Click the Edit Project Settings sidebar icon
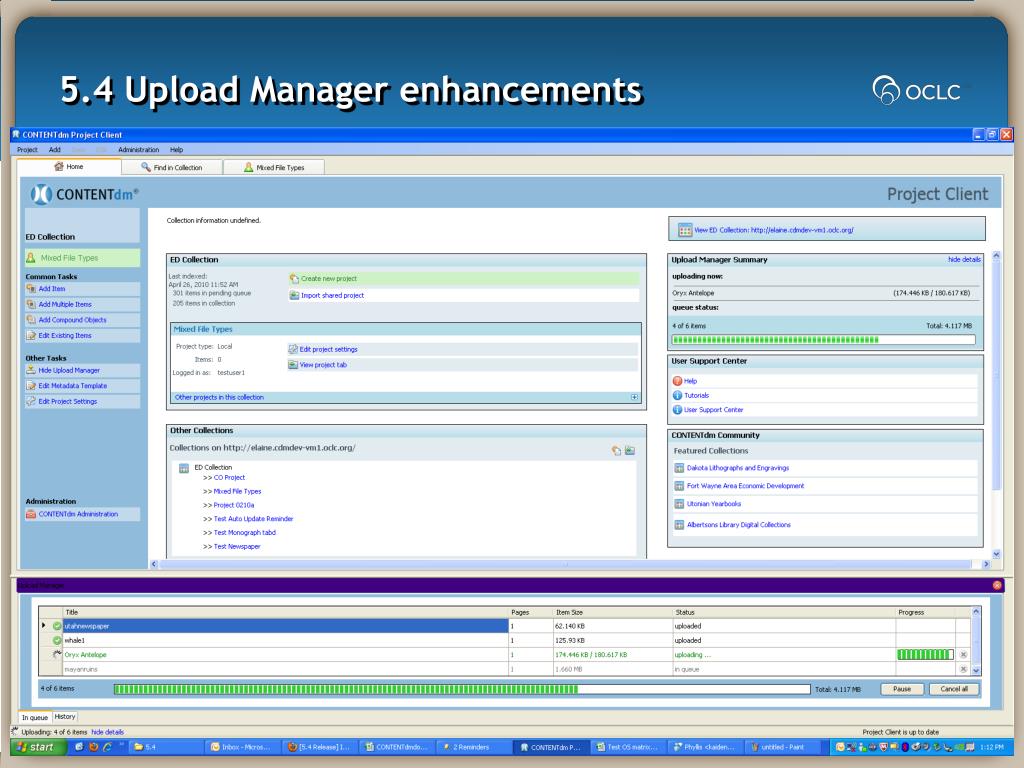This screenshot has height=768, width=1024. click(31, 402)
